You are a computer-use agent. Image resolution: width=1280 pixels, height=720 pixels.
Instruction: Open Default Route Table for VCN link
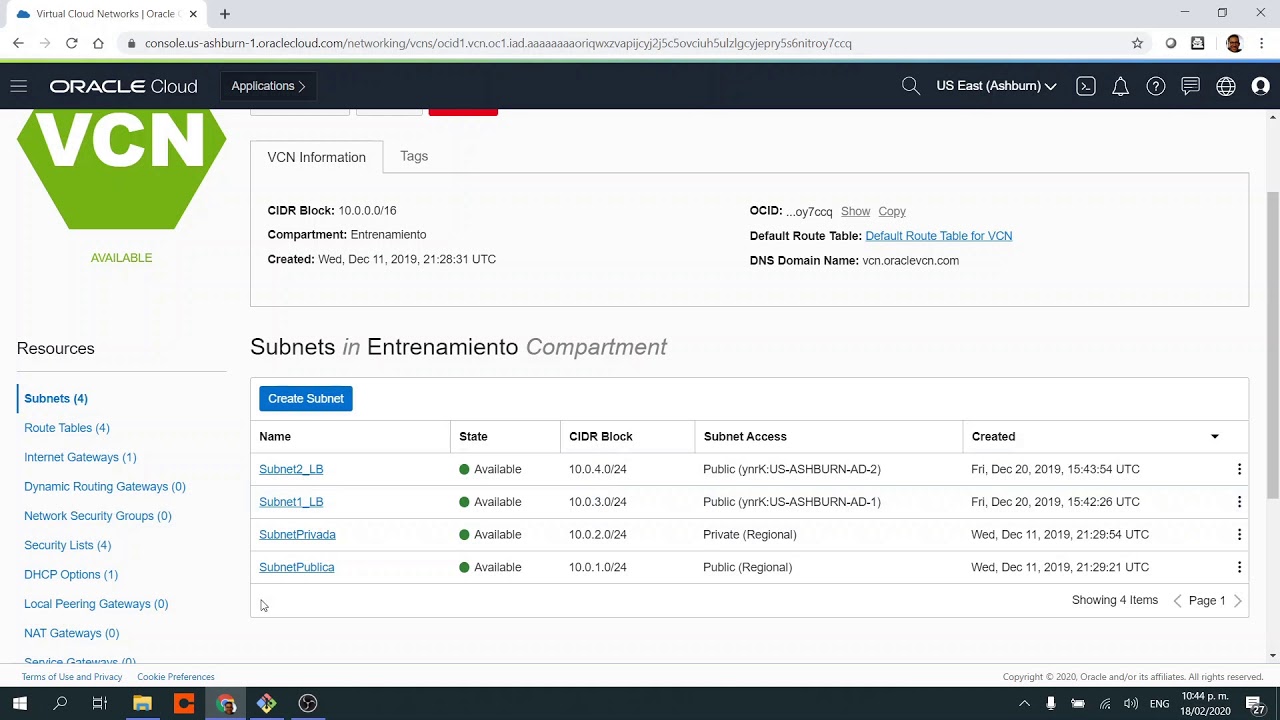click(938, 236)
